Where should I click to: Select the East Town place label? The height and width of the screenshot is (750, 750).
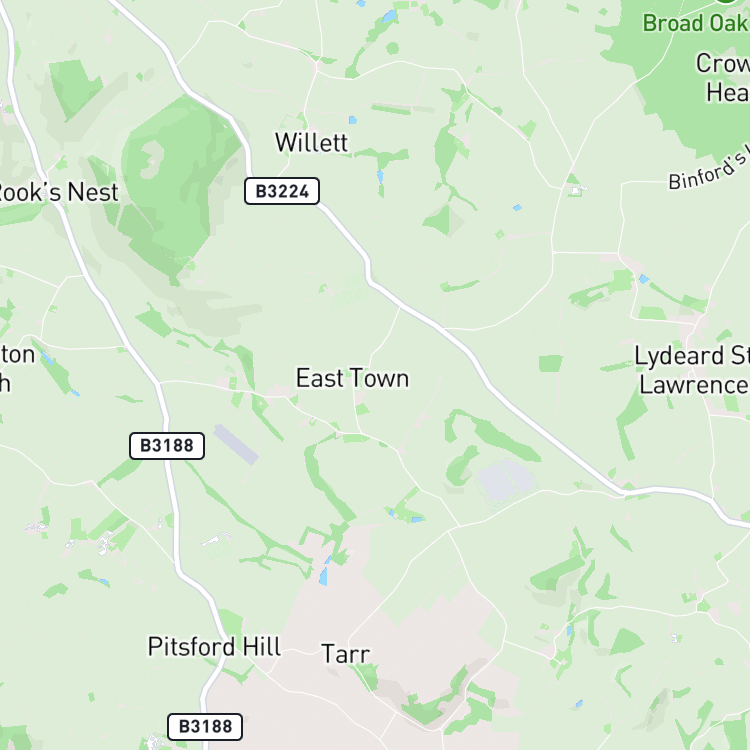coord(353,378)
